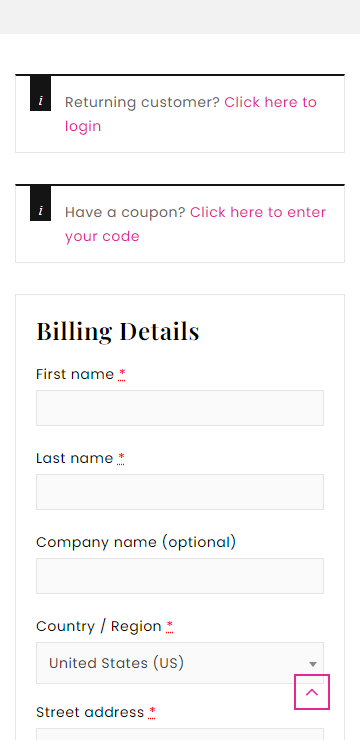Image resolution: width=360 pixels, height=740 pixels.
Task: Click the Country / Region dropdown arrow
Action: coord(312,664)
